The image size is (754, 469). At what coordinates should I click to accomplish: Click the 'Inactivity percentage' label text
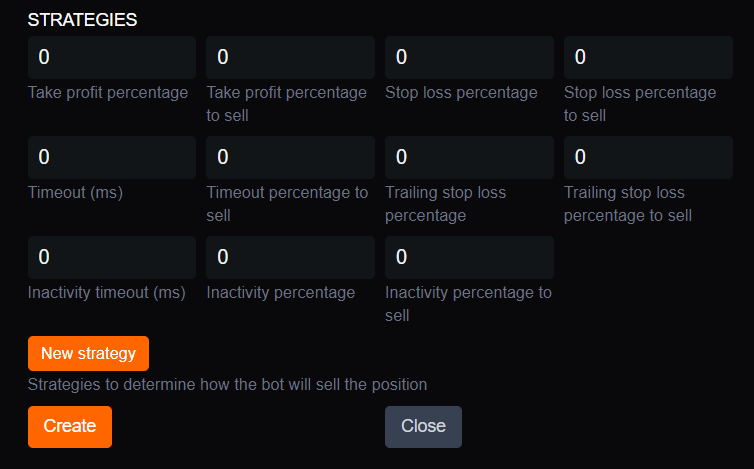(281, 292)
